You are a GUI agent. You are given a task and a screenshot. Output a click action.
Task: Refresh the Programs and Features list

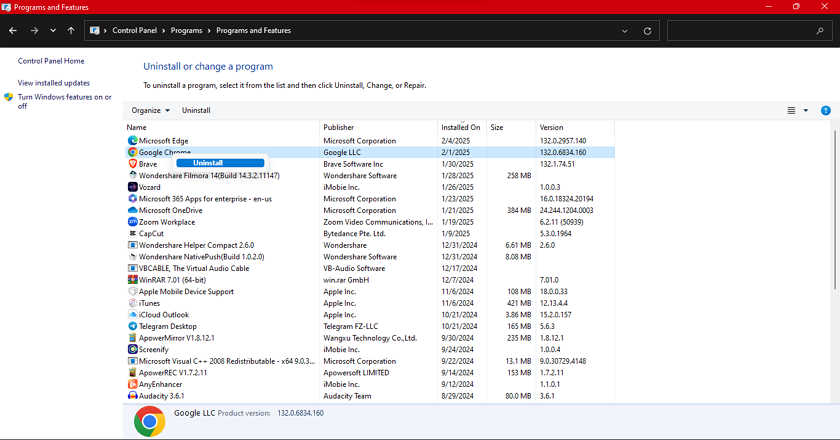pos(647,31)
